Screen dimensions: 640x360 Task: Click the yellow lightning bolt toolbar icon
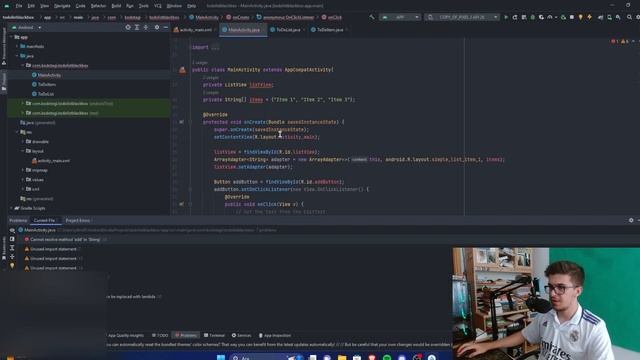589,17
